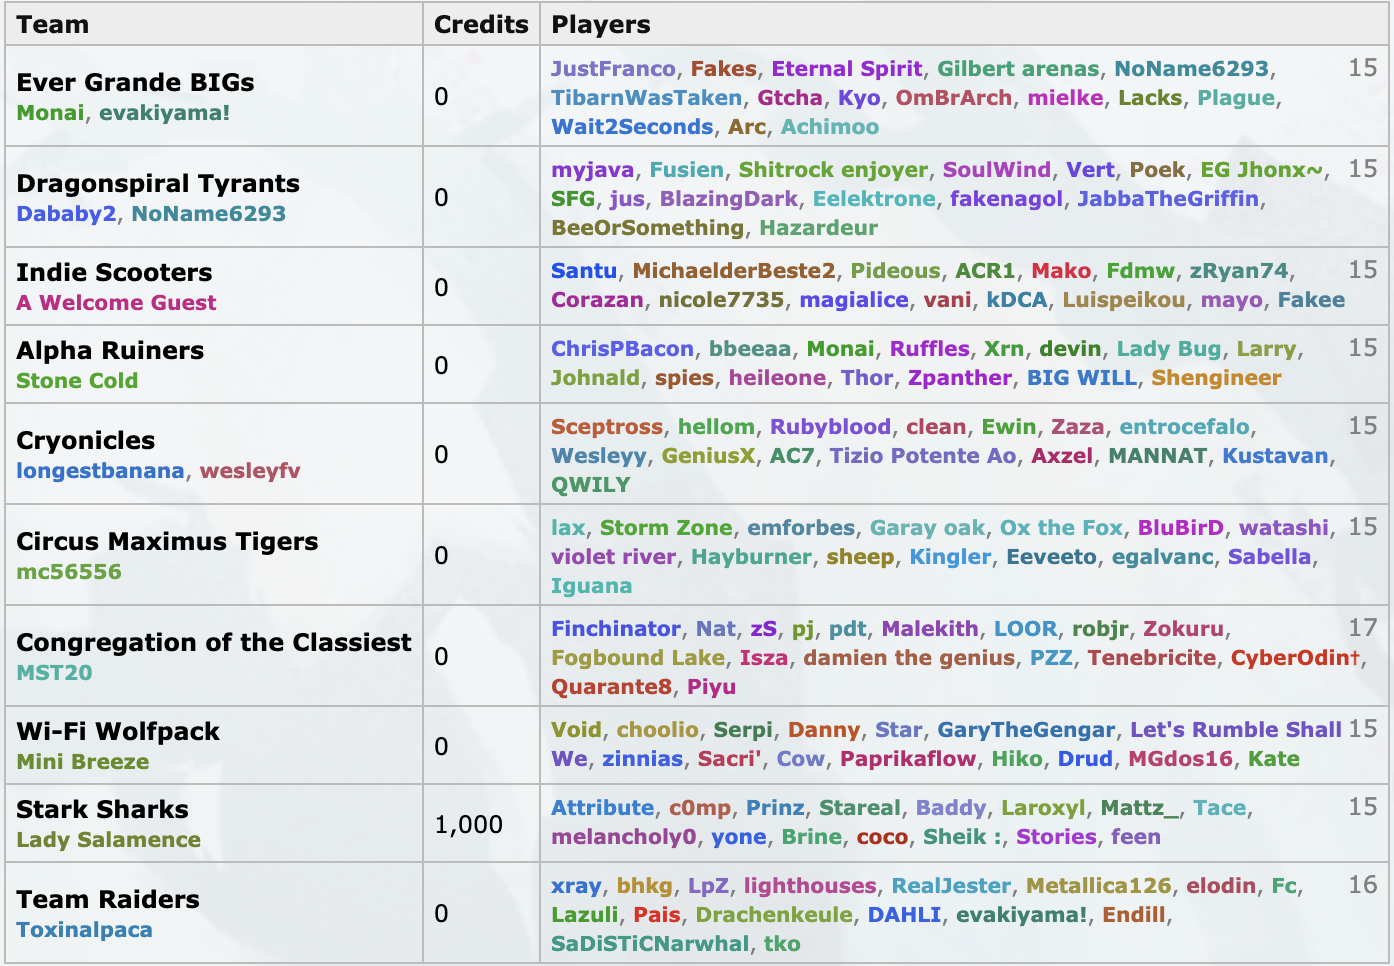This screenshot has width=1394, height=966.
Task: Open Dababy2 manager link under Dragonspiral Tyrants
Action: (x=66, y=214)
